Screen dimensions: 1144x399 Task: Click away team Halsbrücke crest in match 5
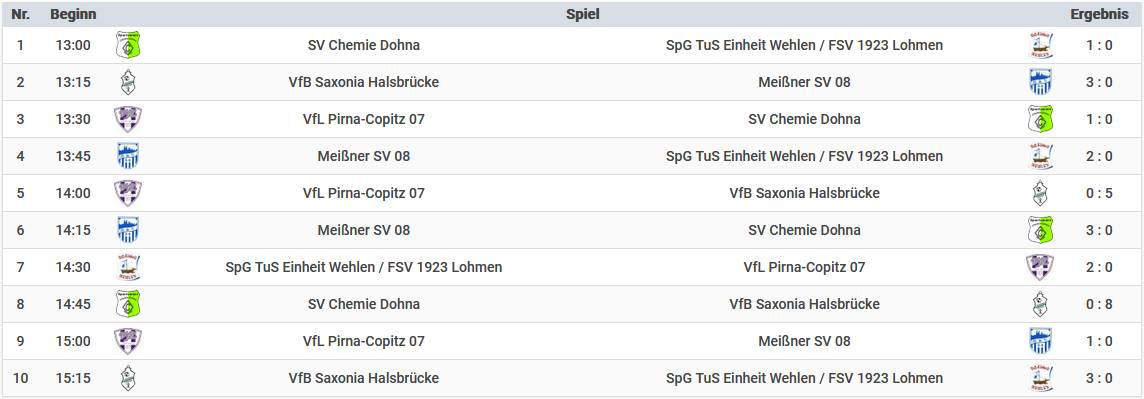pyautogui.click(x=1040, y=193)
